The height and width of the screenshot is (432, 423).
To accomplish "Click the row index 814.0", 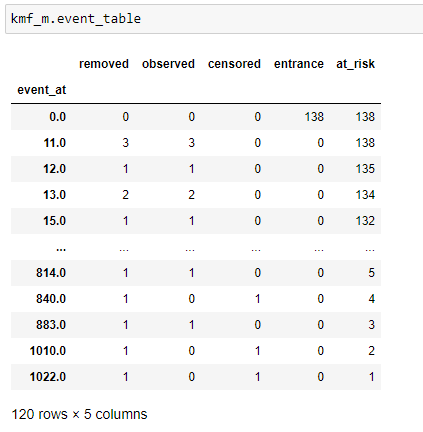I will 51,273.
